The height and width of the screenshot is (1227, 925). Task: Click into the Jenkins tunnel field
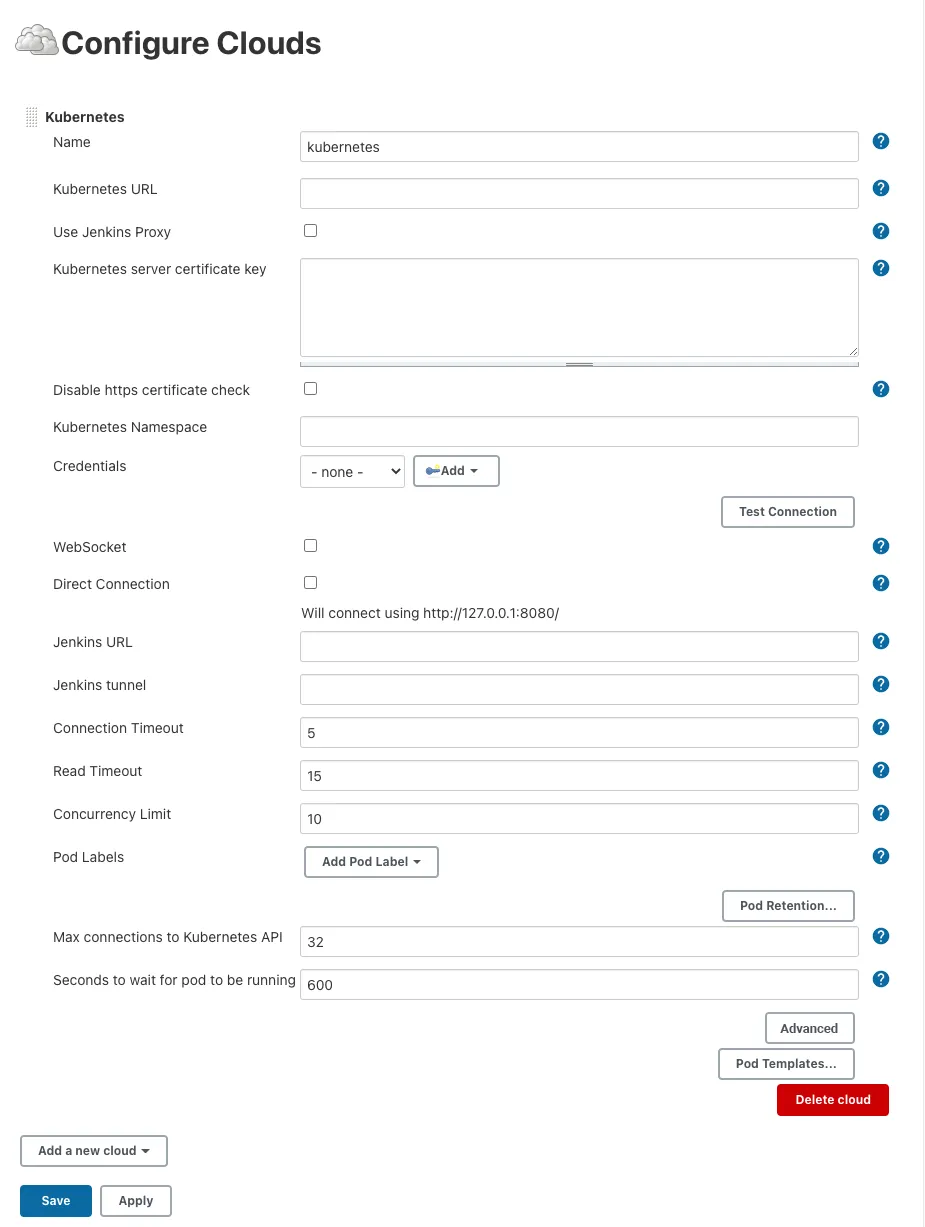pyautogui.click(x=579, y=690)
